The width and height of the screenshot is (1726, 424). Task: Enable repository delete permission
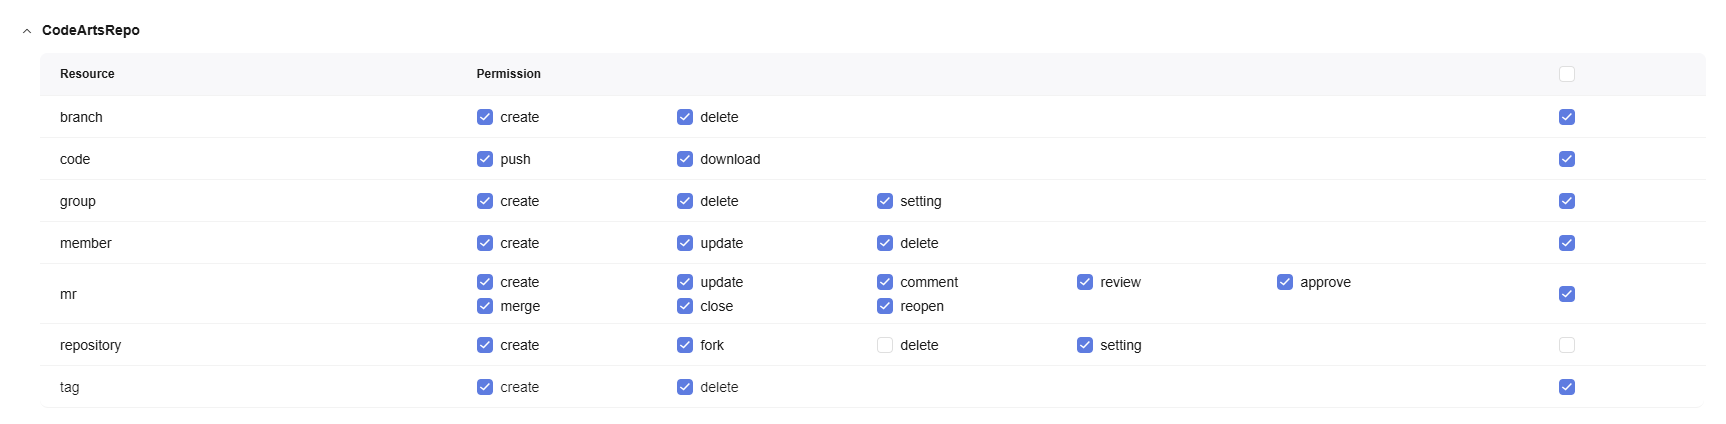pyautogui.click(x=885, y=345)
